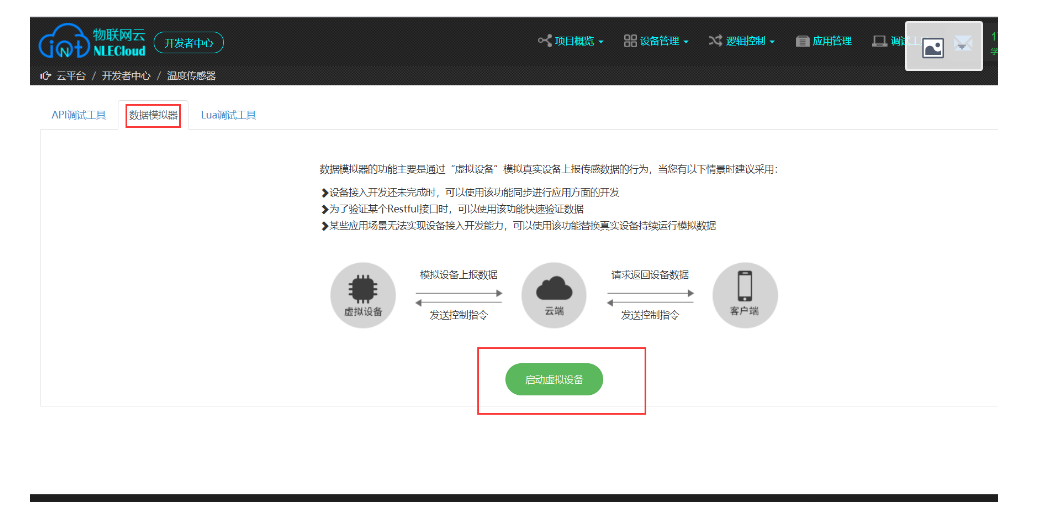
Task: Select 温度传感器 in the breadcrumb
Action: point(191,76)
